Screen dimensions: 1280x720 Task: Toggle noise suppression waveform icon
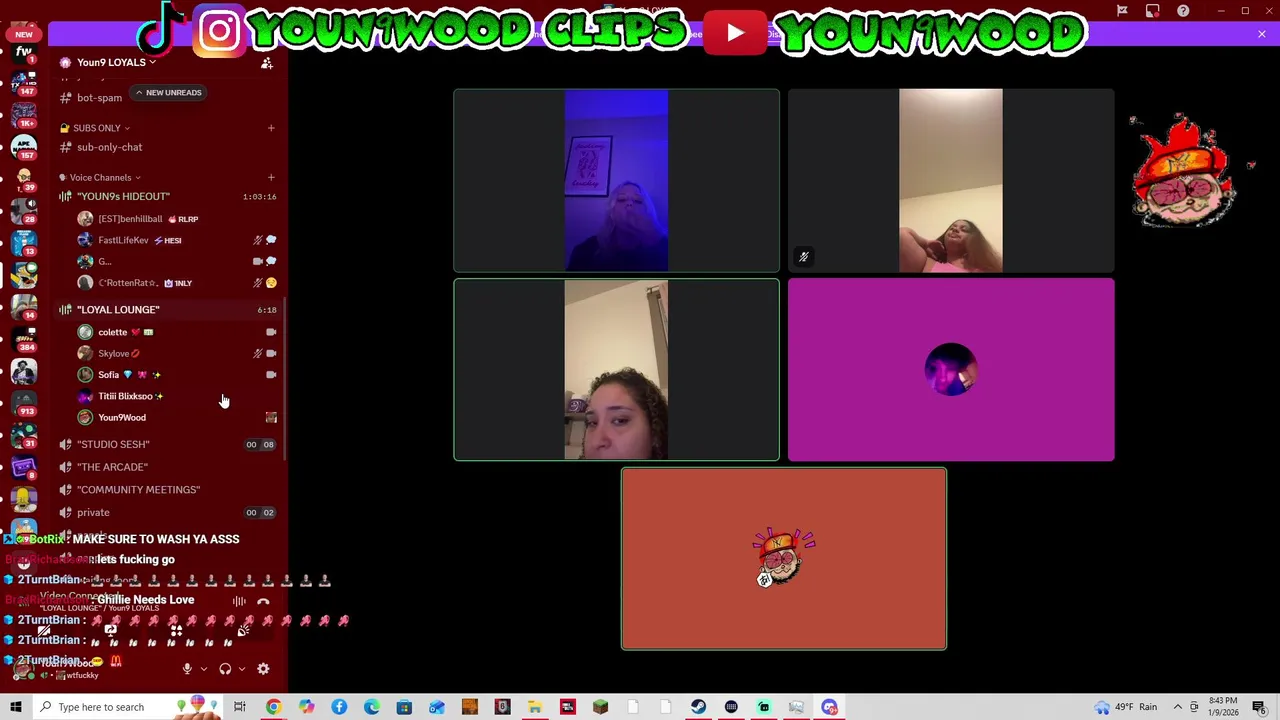(239, 602)
